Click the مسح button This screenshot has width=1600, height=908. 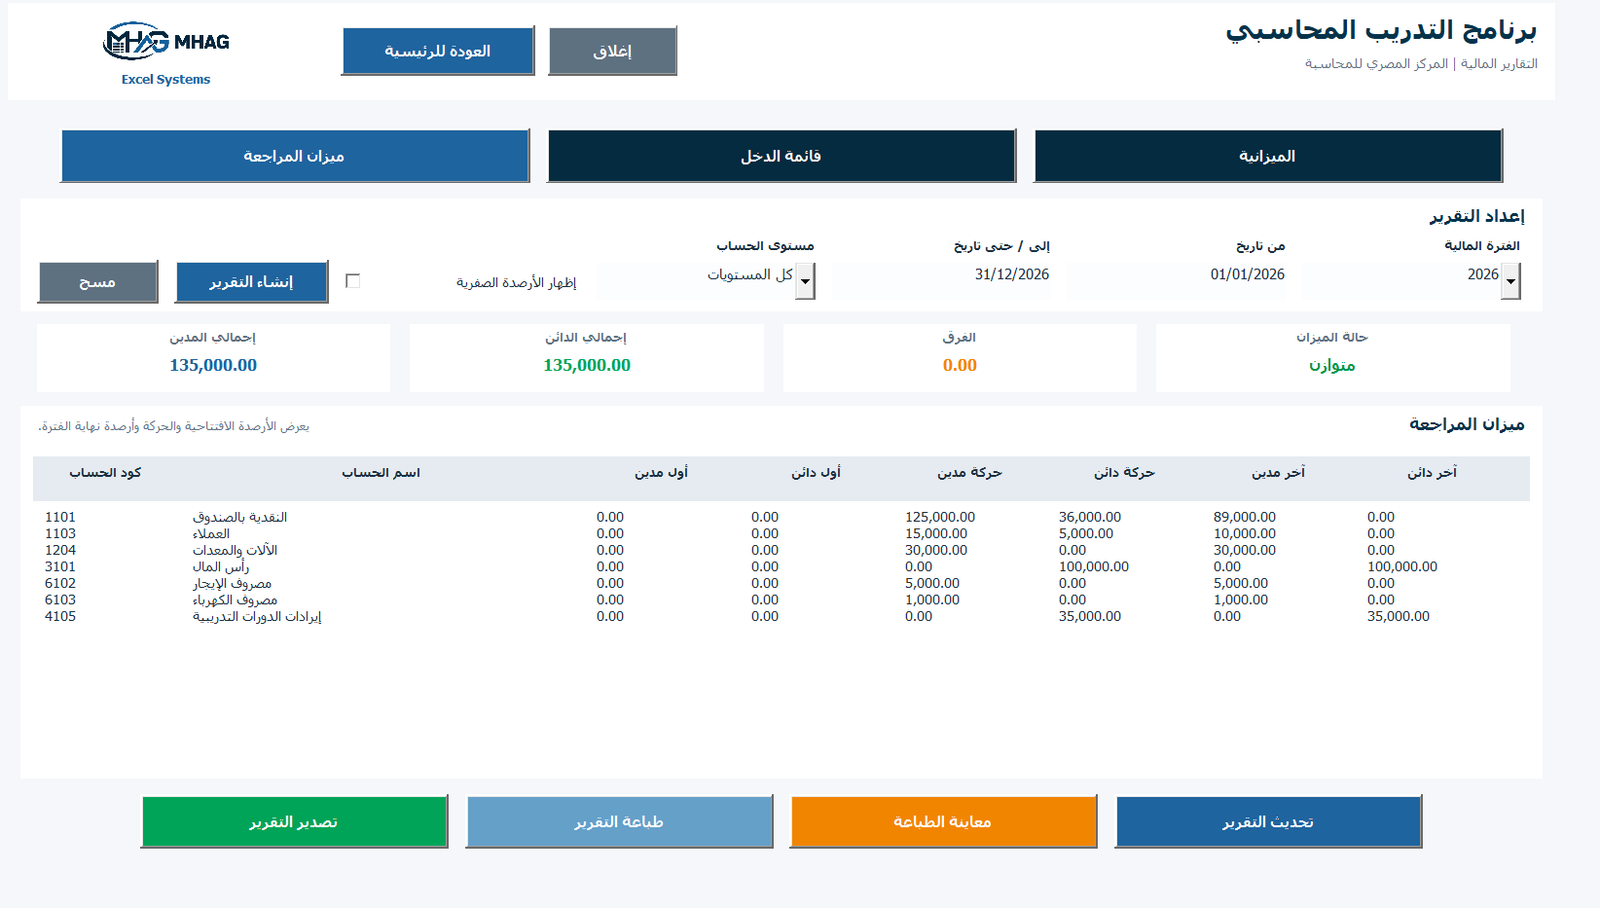[x=98, y=282]
